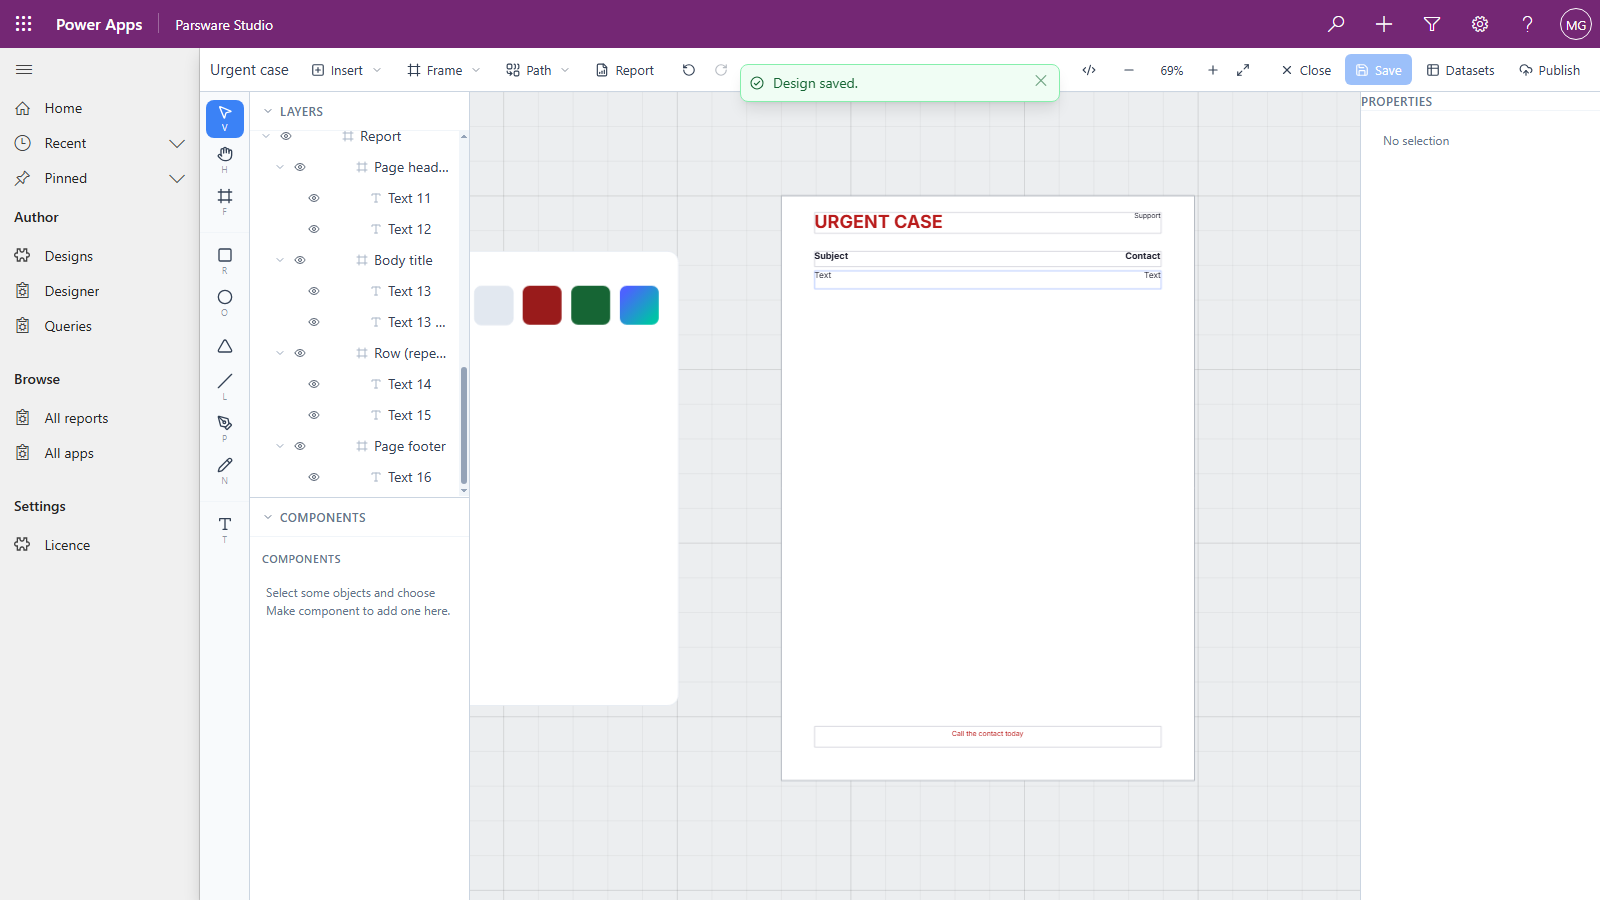Select the Triangle shape tool
Image resolution: width=1600 pixels, height=900 pixels.
(x=225, y=346)
